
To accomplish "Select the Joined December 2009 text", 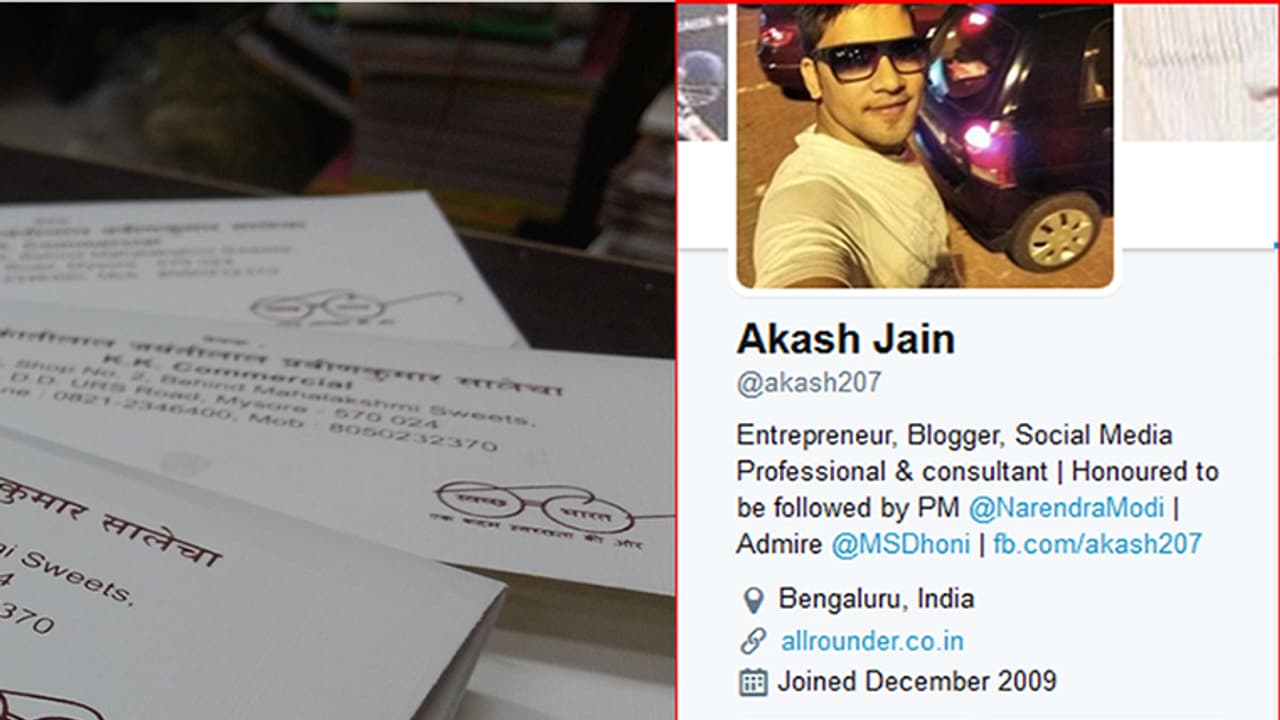I will 917,682.
